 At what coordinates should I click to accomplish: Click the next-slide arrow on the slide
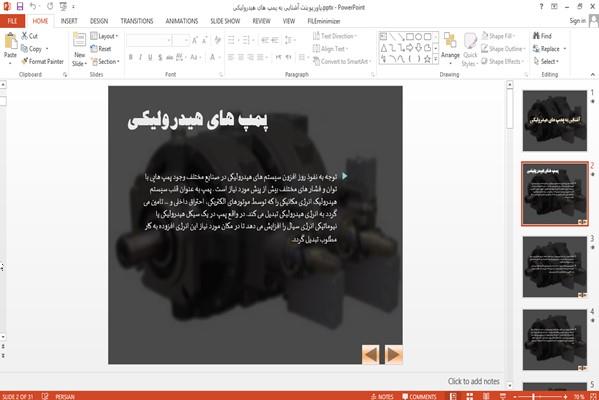[x=393, y=355]
